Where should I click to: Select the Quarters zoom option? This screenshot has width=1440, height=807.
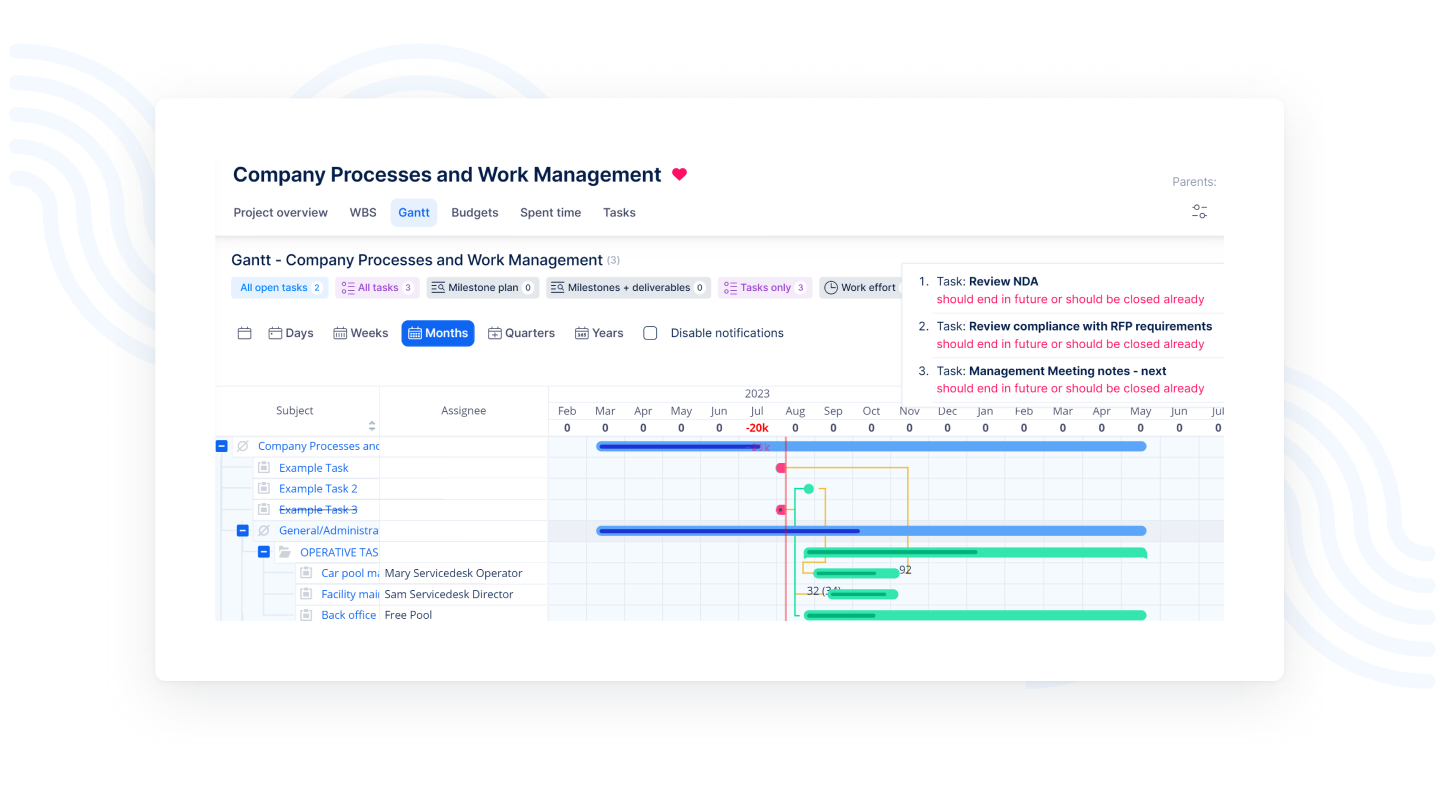click(x=521, y=333)
